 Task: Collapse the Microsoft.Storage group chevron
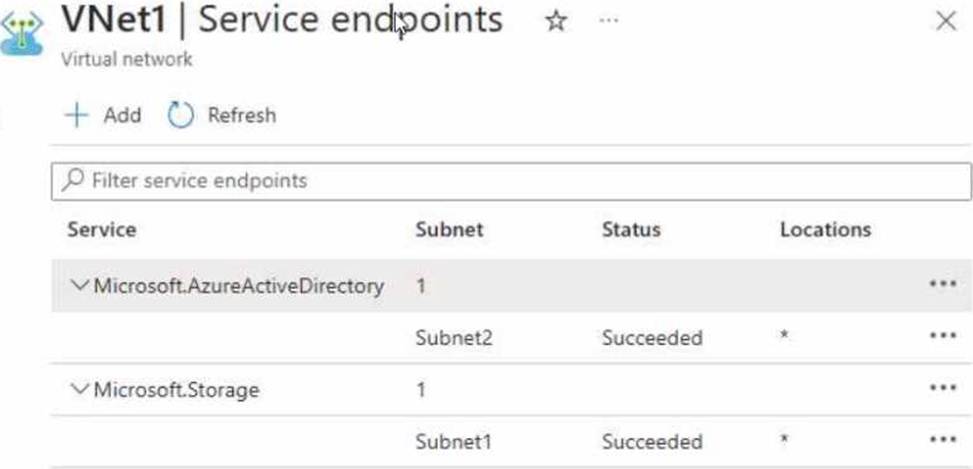80,389
